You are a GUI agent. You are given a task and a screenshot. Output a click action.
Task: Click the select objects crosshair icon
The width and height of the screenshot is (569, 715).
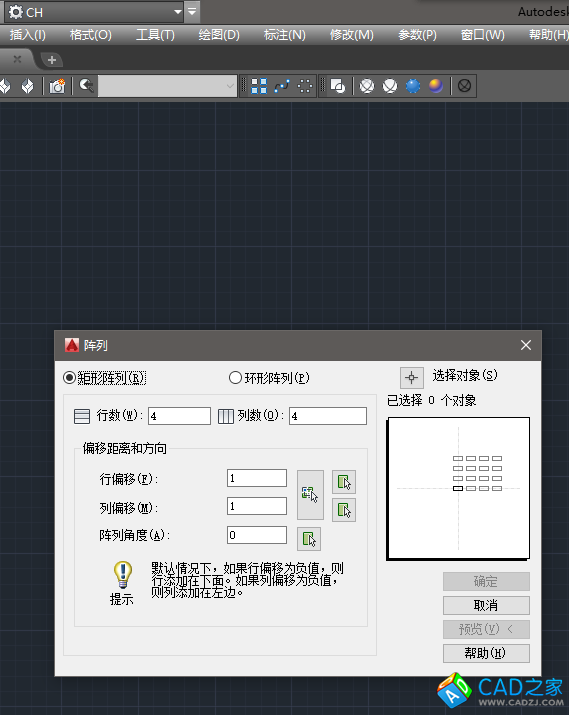[411, 378]
